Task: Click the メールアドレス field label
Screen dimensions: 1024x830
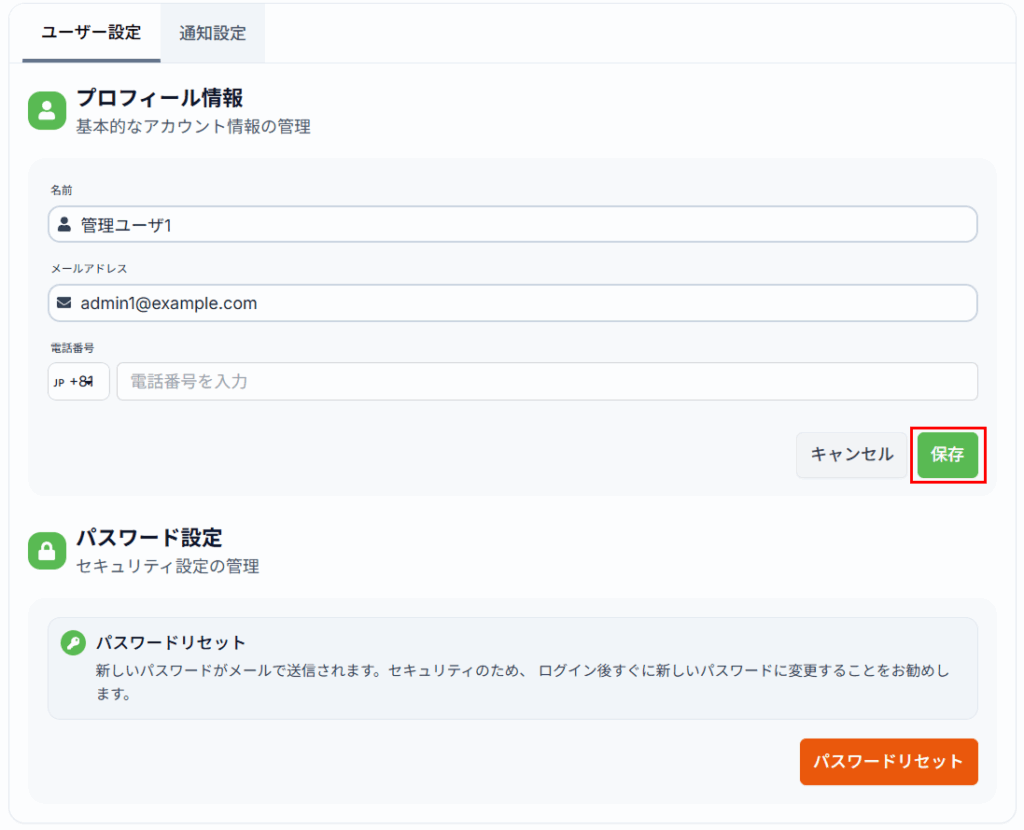Action: click(x=89, y=268)
